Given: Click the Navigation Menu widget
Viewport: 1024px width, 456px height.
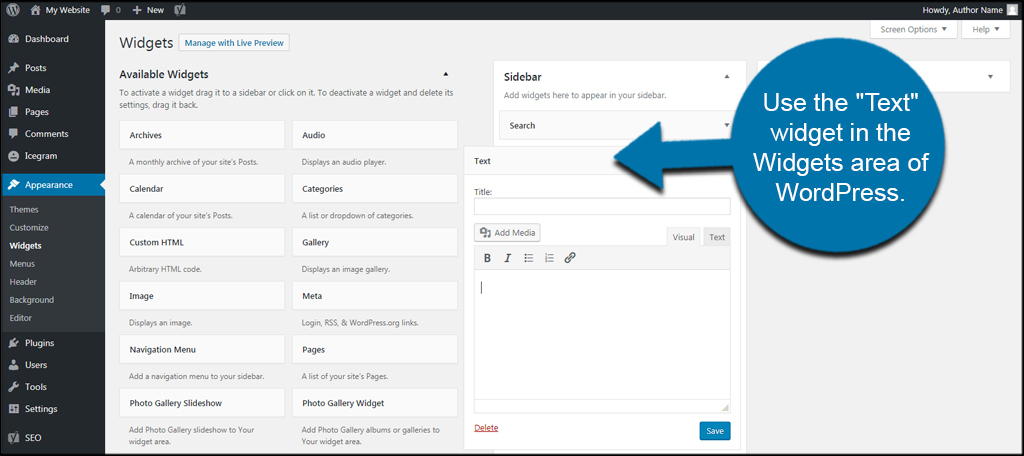Looking at the screenshot, I should click(x=202, y=350).
